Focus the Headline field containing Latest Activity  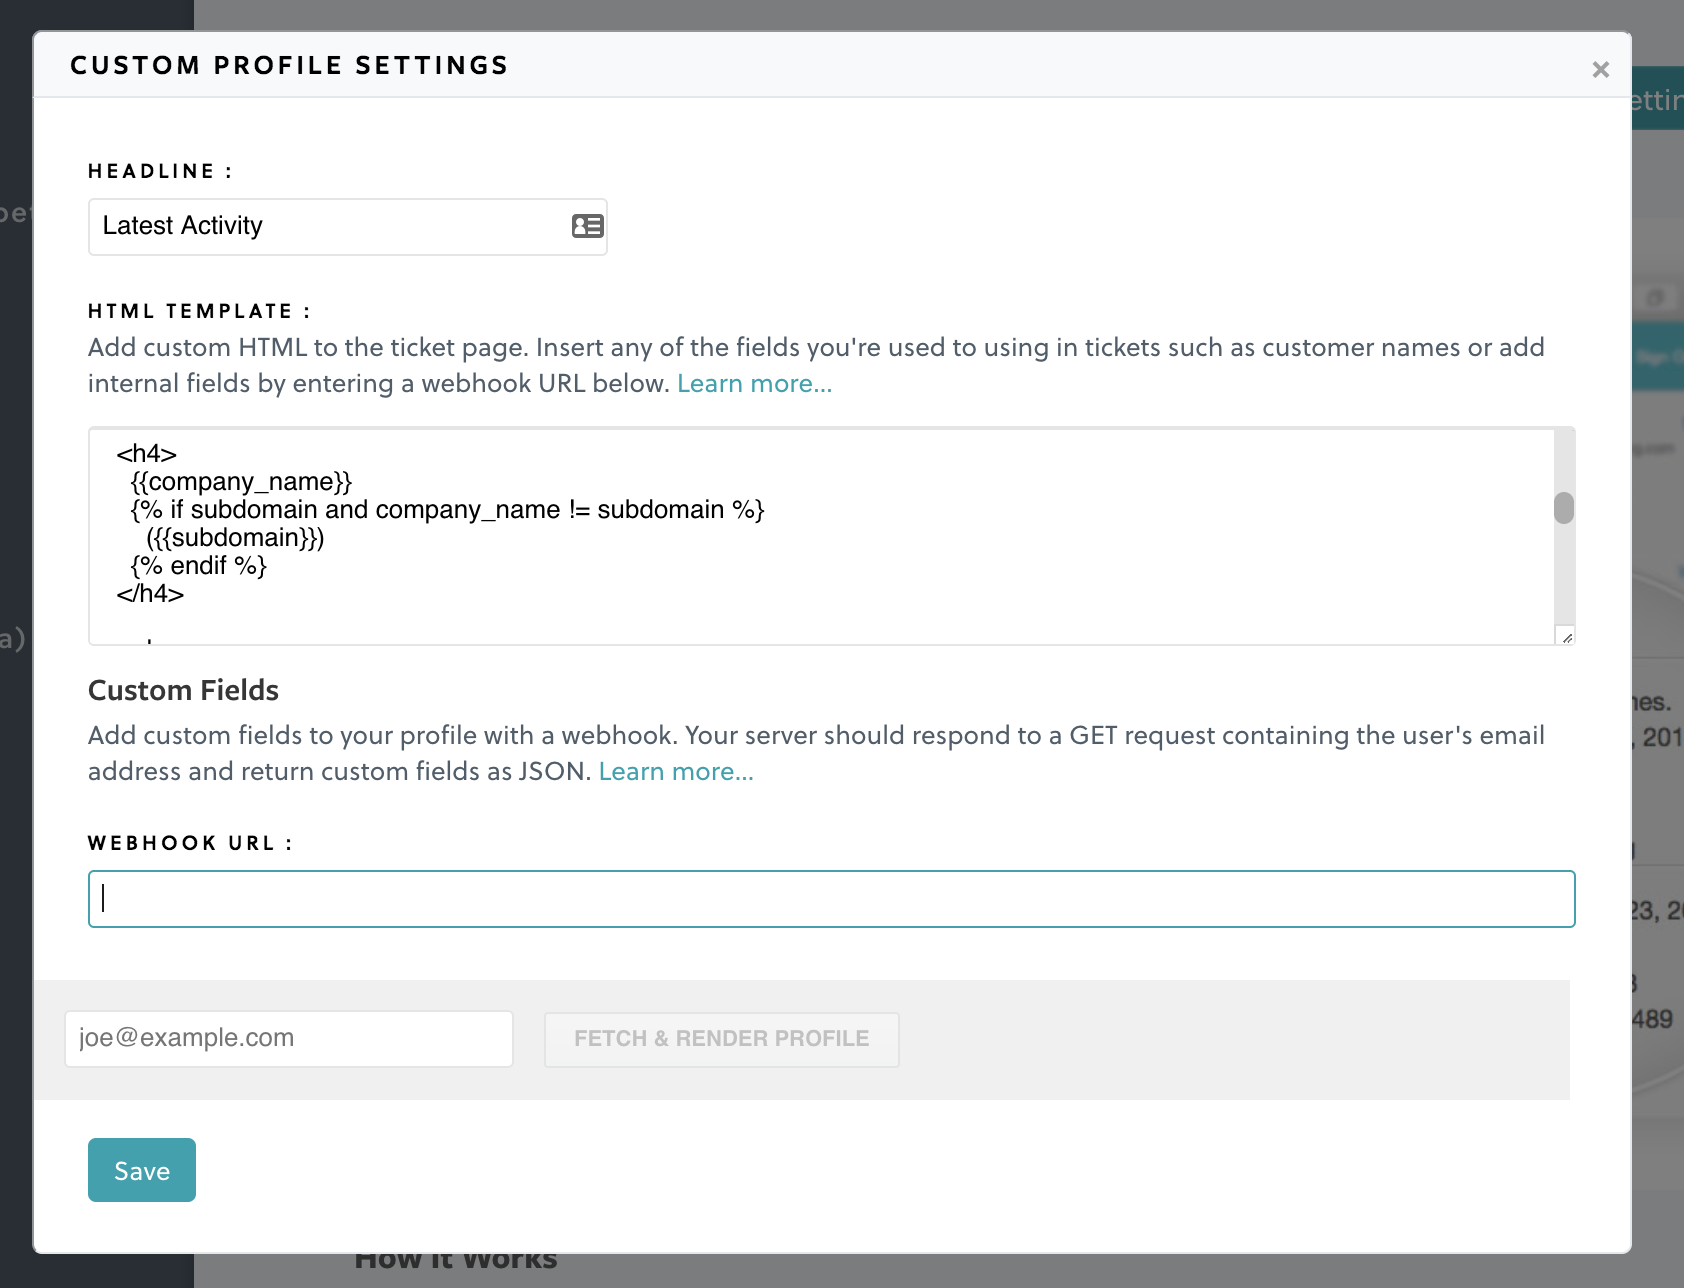point(330,226)
